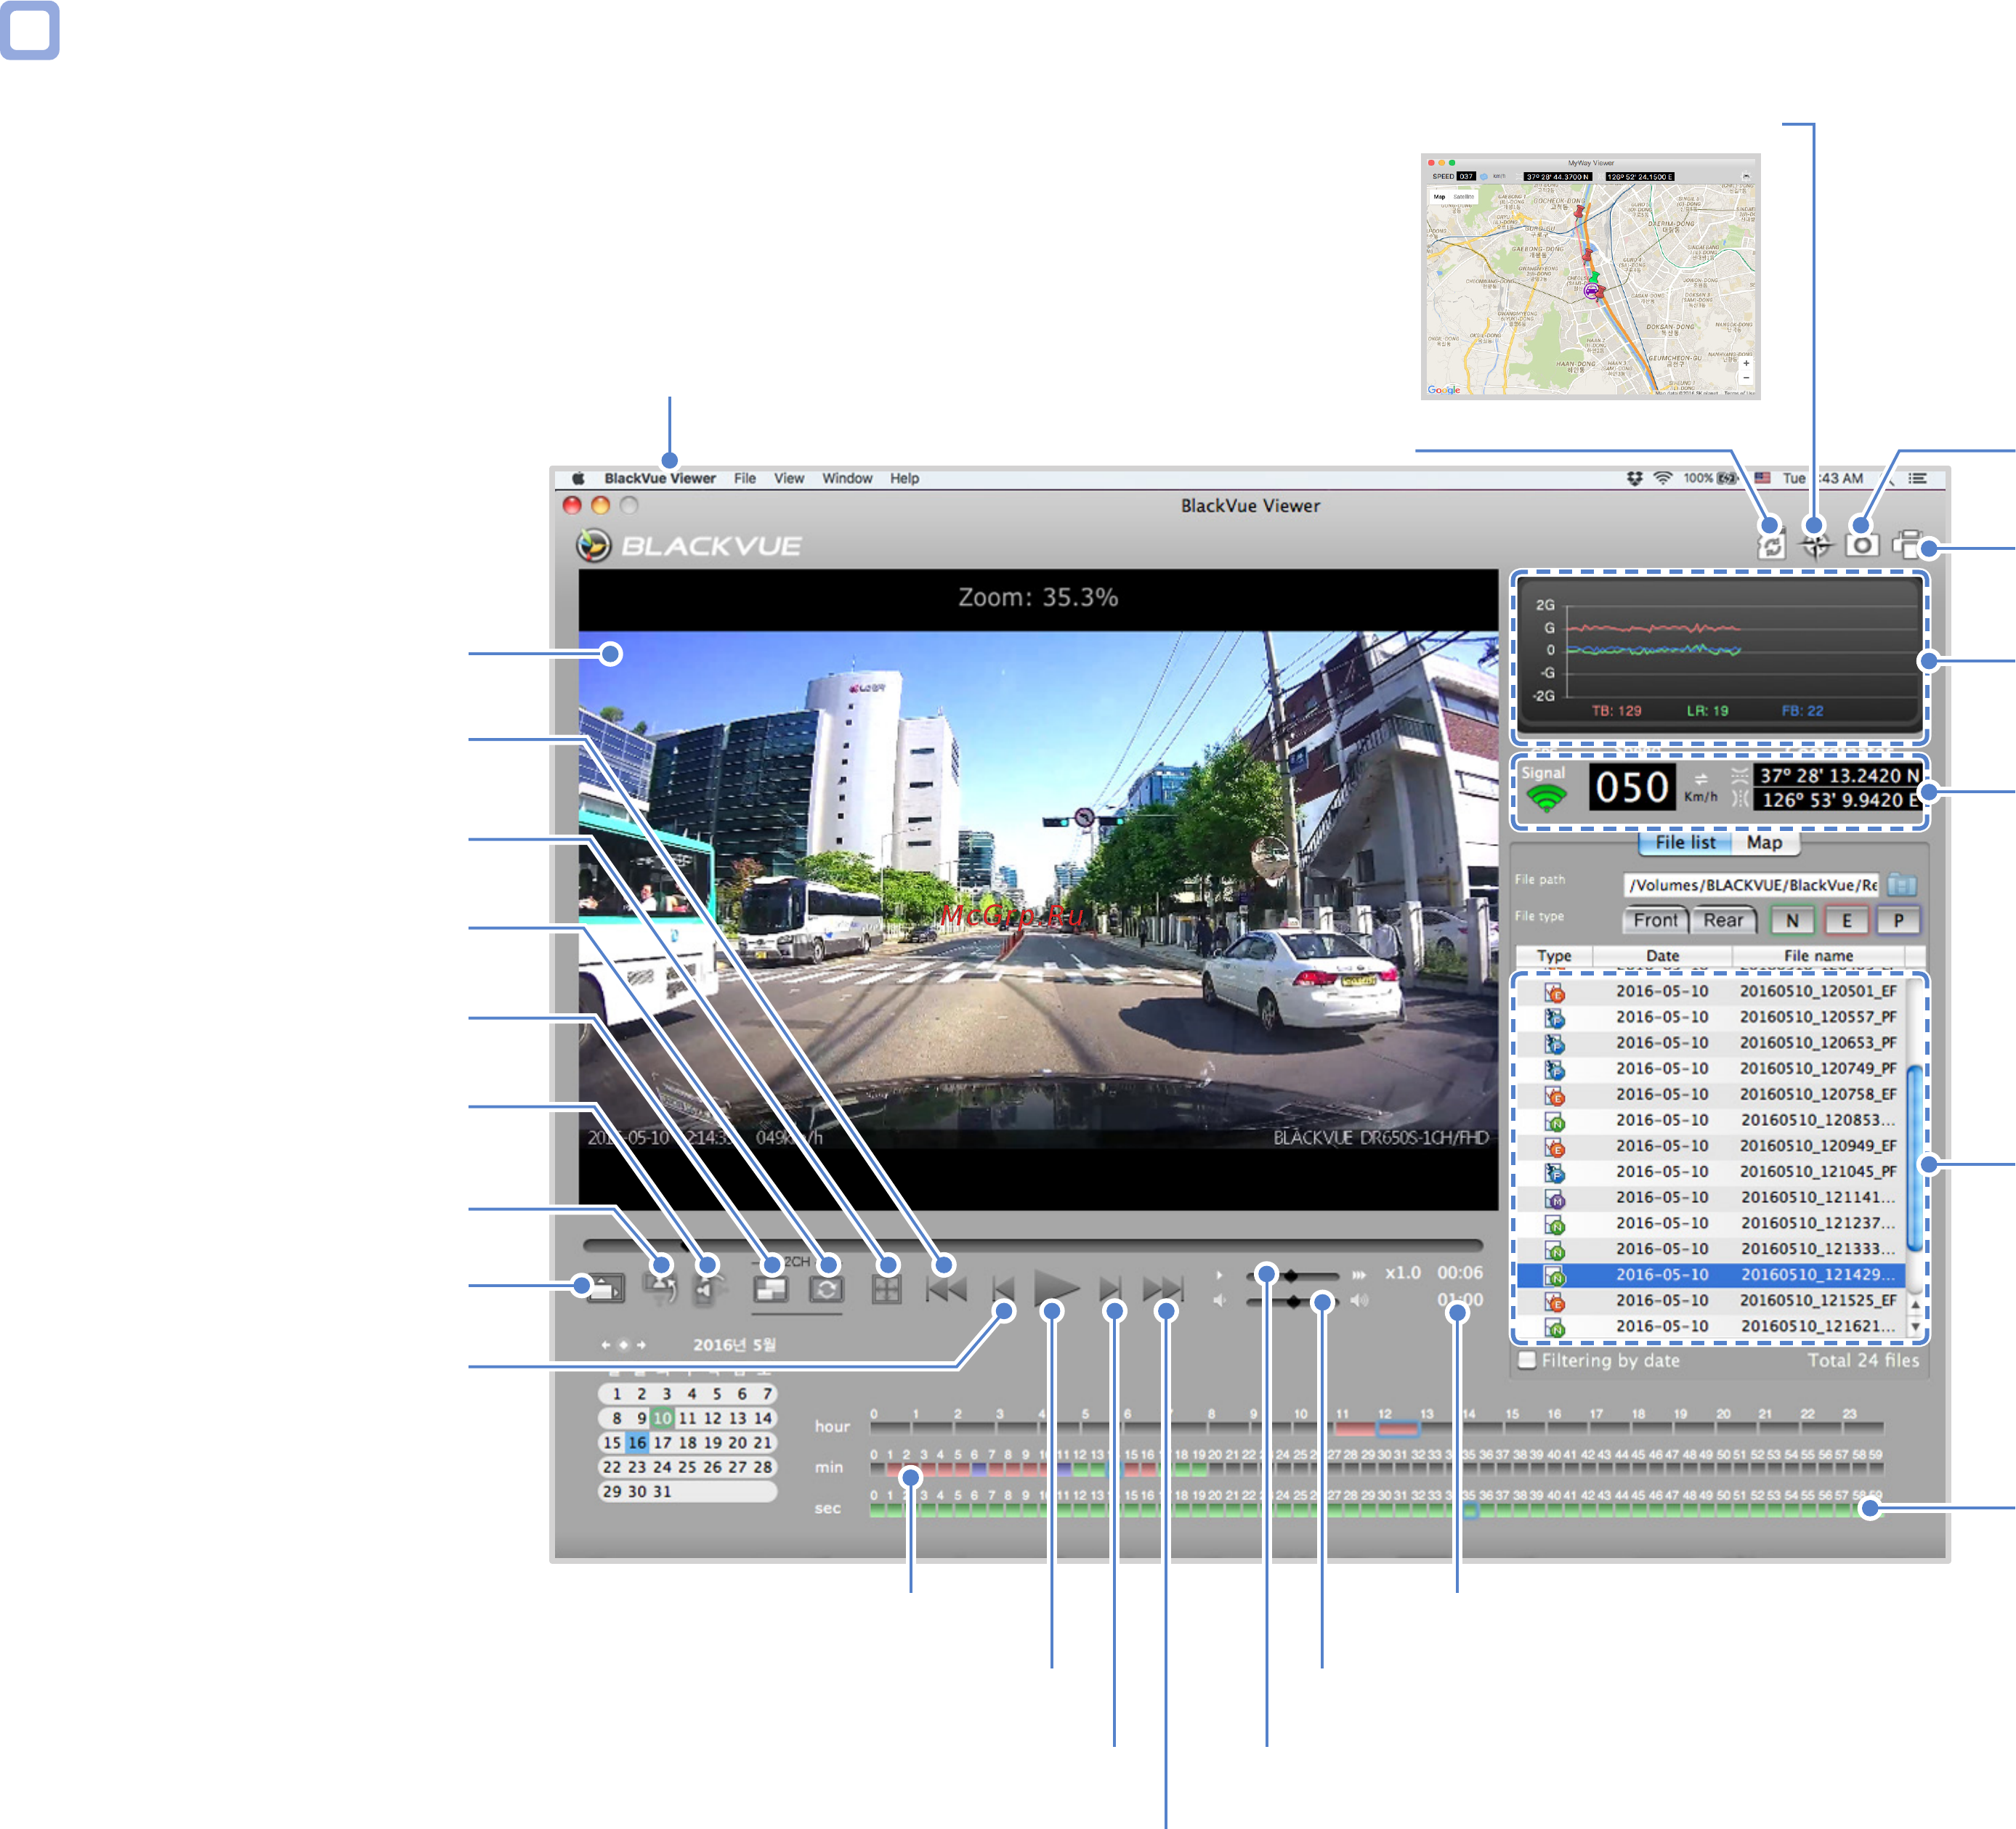Toggle the Front file type filter
Image resolution: width=2016 pixels, height=1829 pixels.
(1655, 920)
